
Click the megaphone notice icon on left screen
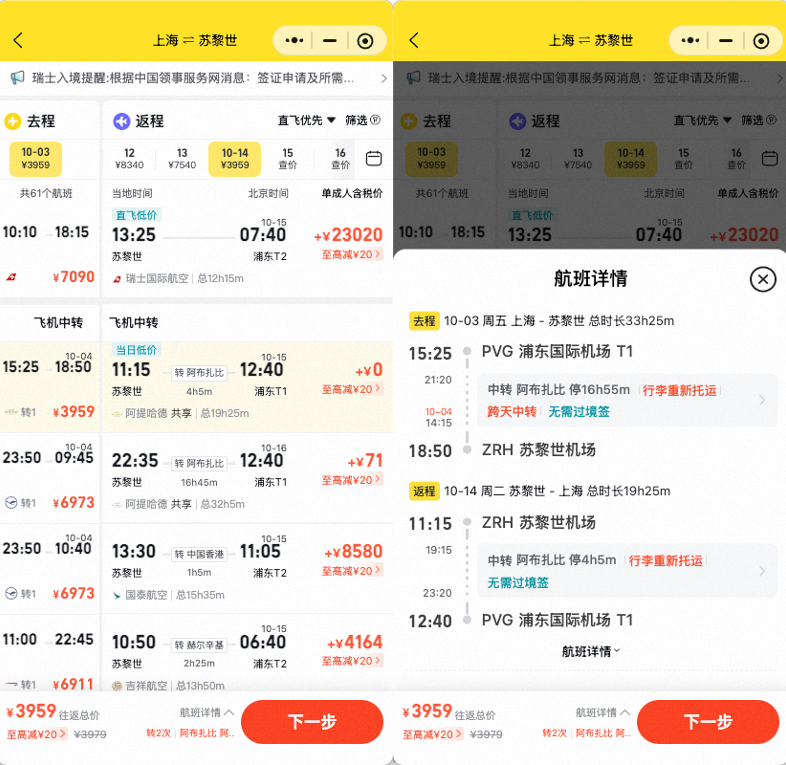click(18, 78)
